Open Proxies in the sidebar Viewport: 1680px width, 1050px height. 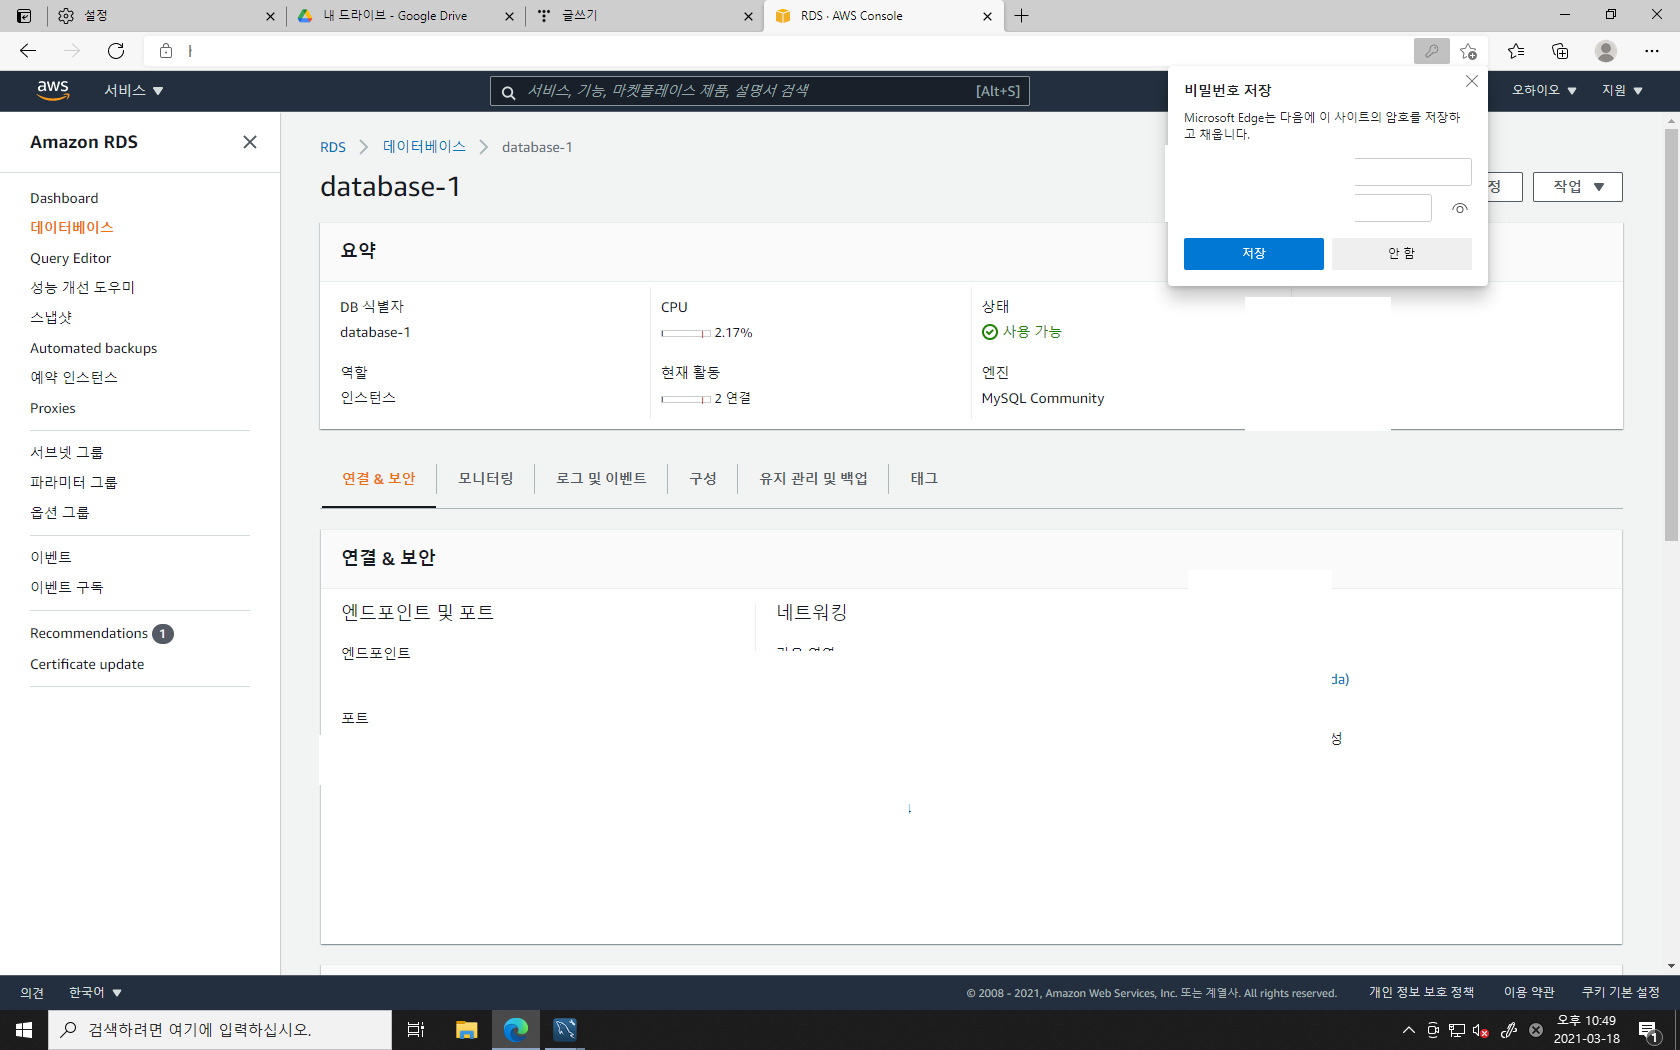(x=53, y=408)
